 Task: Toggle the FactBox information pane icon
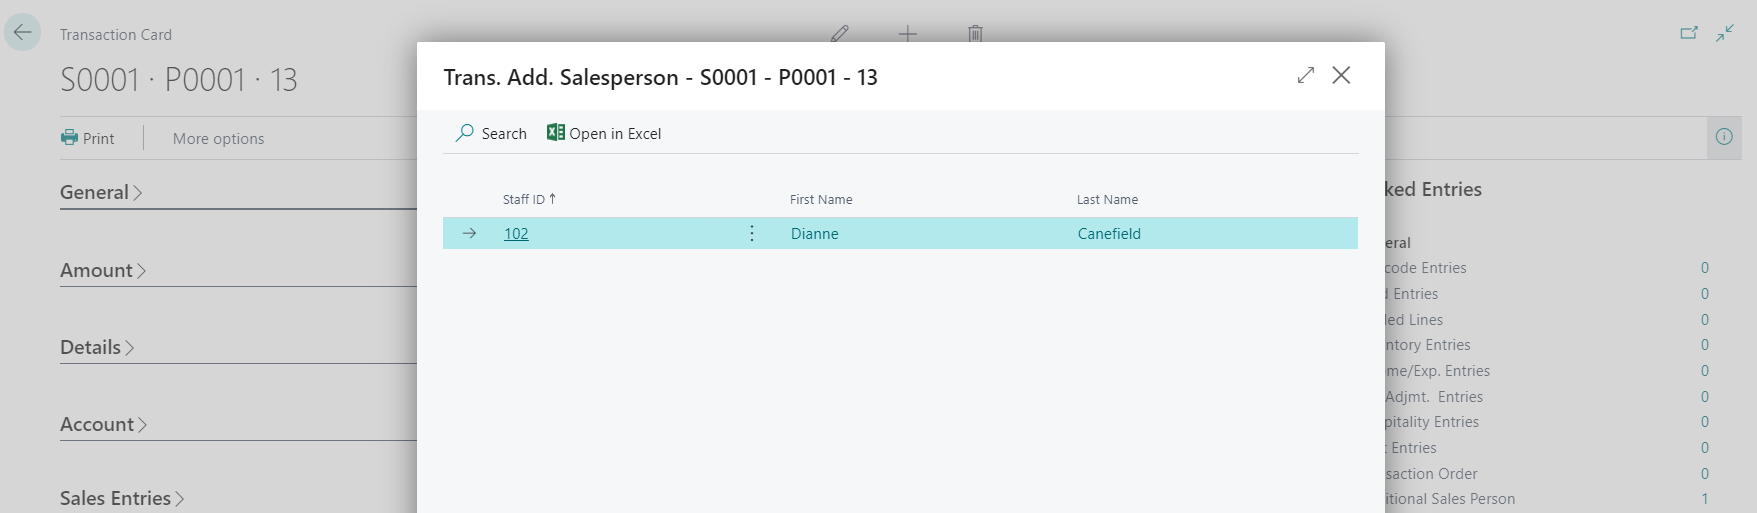tap(1724, 137)
